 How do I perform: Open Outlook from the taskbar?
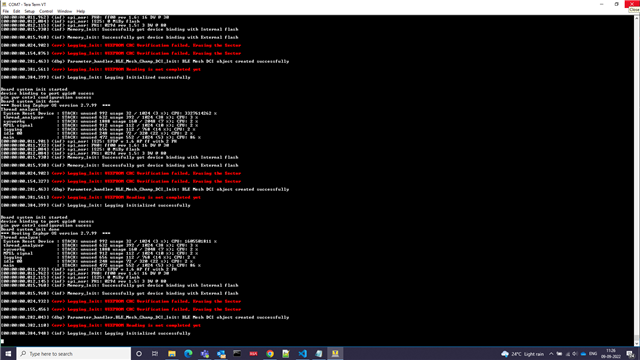[221, 353]
